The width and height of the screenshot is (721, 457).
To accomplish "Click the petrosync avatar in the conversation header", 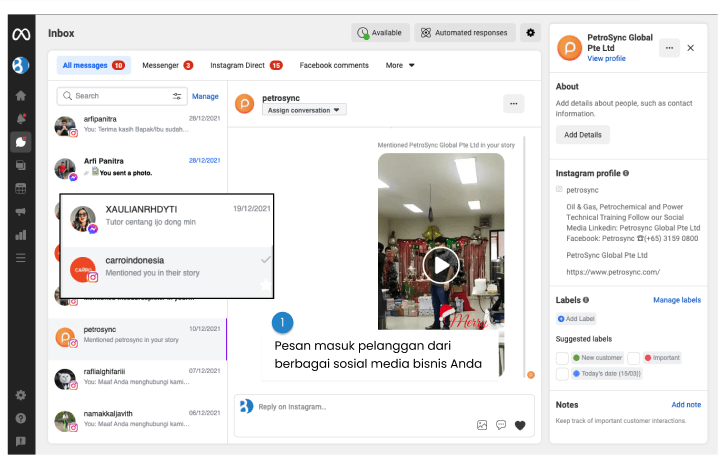I will pyautogui.click(x=245, y=104).
